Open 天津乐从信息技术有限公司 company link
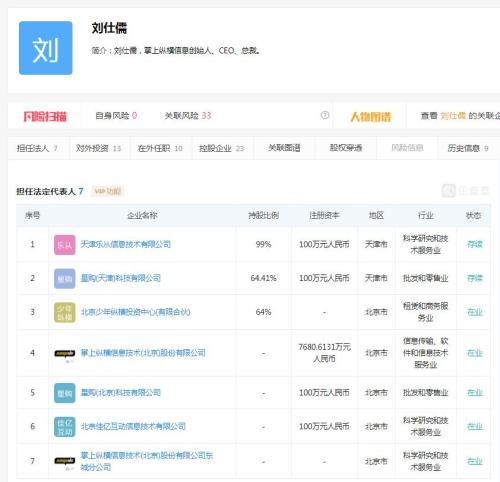Image resolution: width=500 pixels, height=482 pixels. [x=126, y=244]
